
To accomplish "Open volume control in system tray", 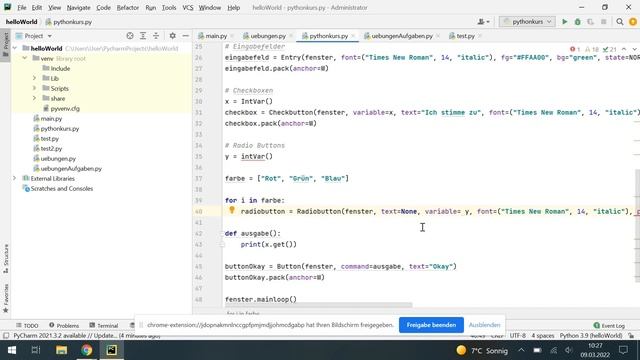I will [569, 350].
